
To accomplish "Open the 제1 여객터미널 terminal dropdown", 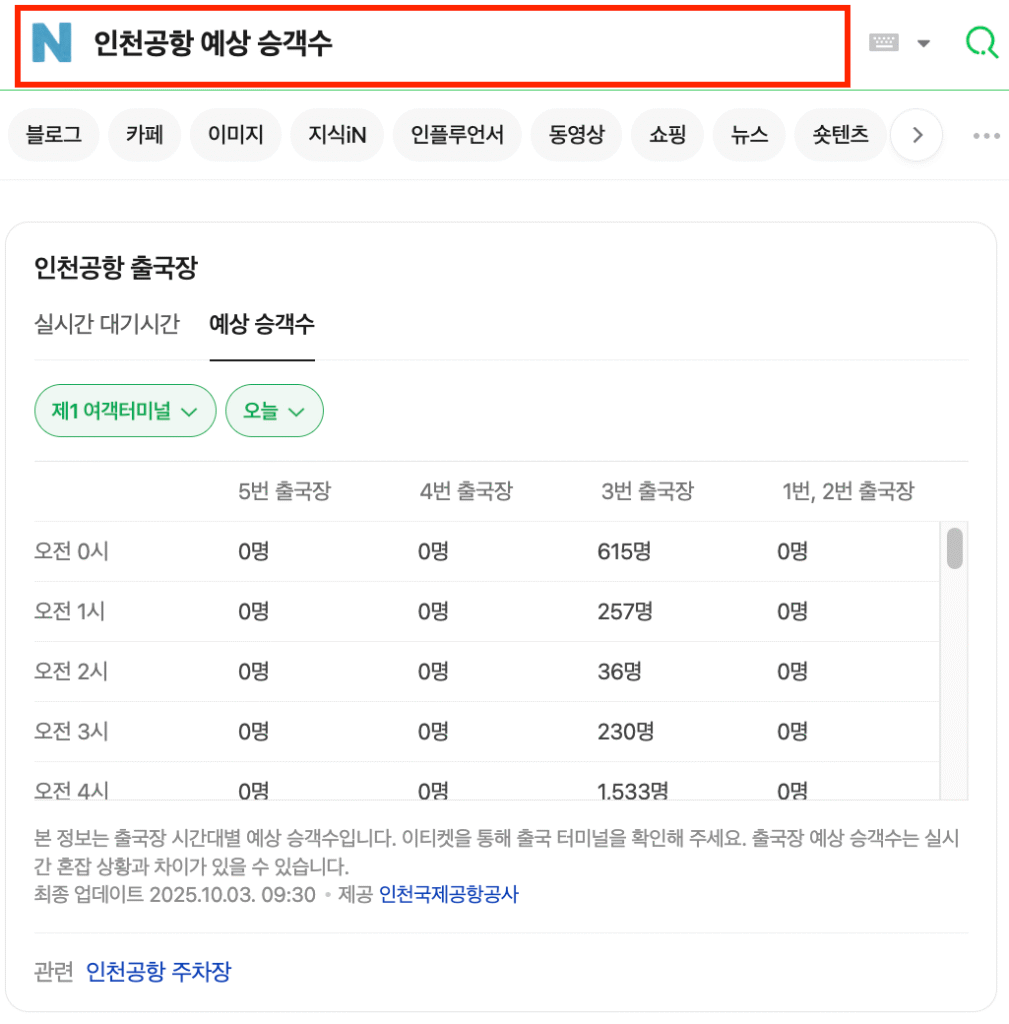I will coord(125,411).
